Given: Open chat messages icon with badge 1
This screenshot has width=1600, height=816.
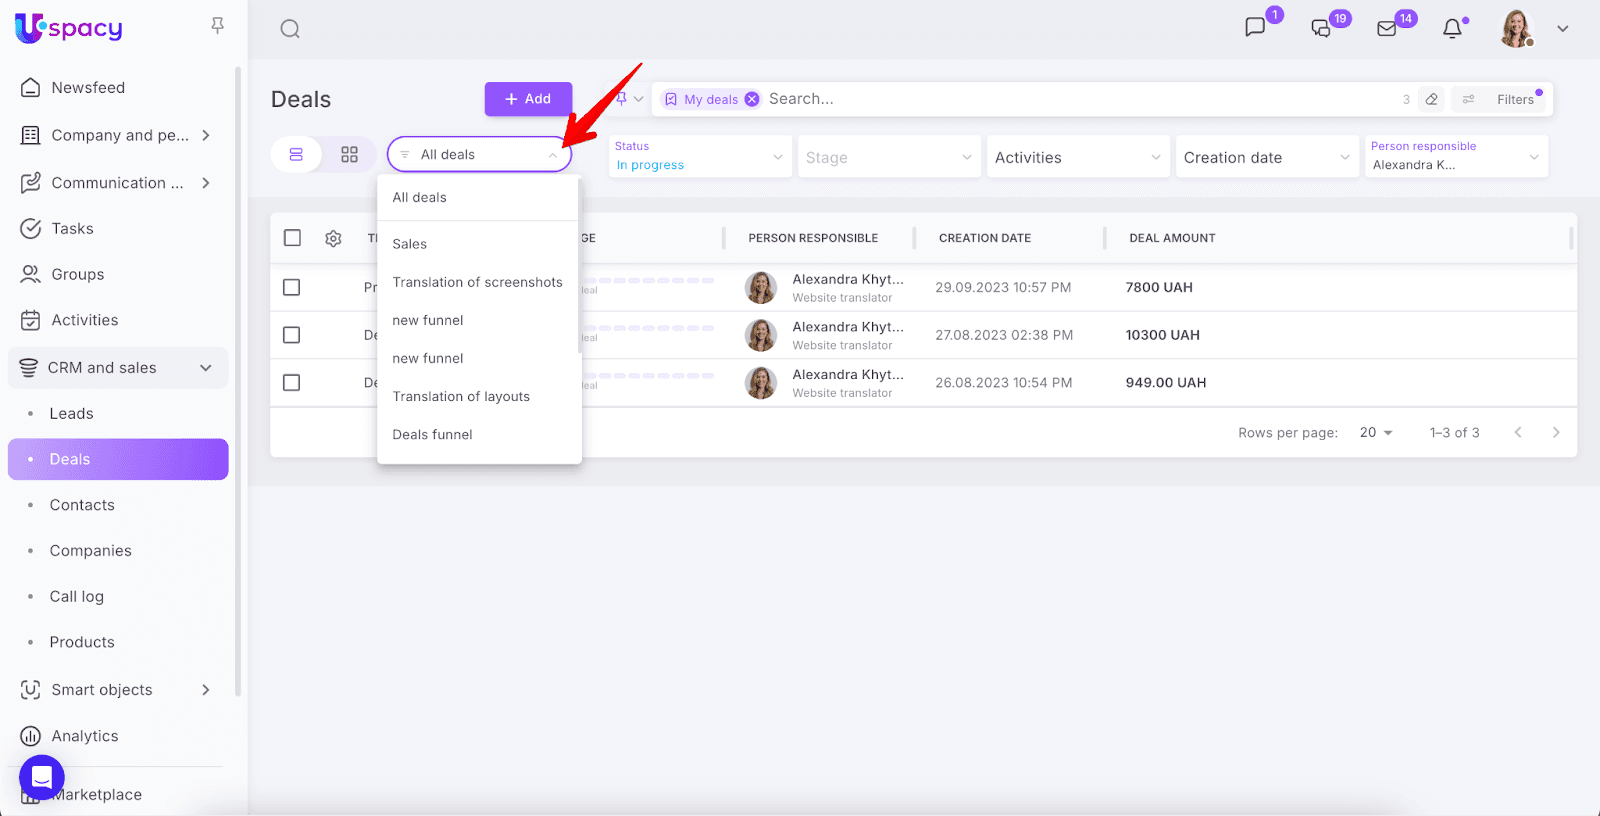Looking at the screenshot, I should 1255,27.
